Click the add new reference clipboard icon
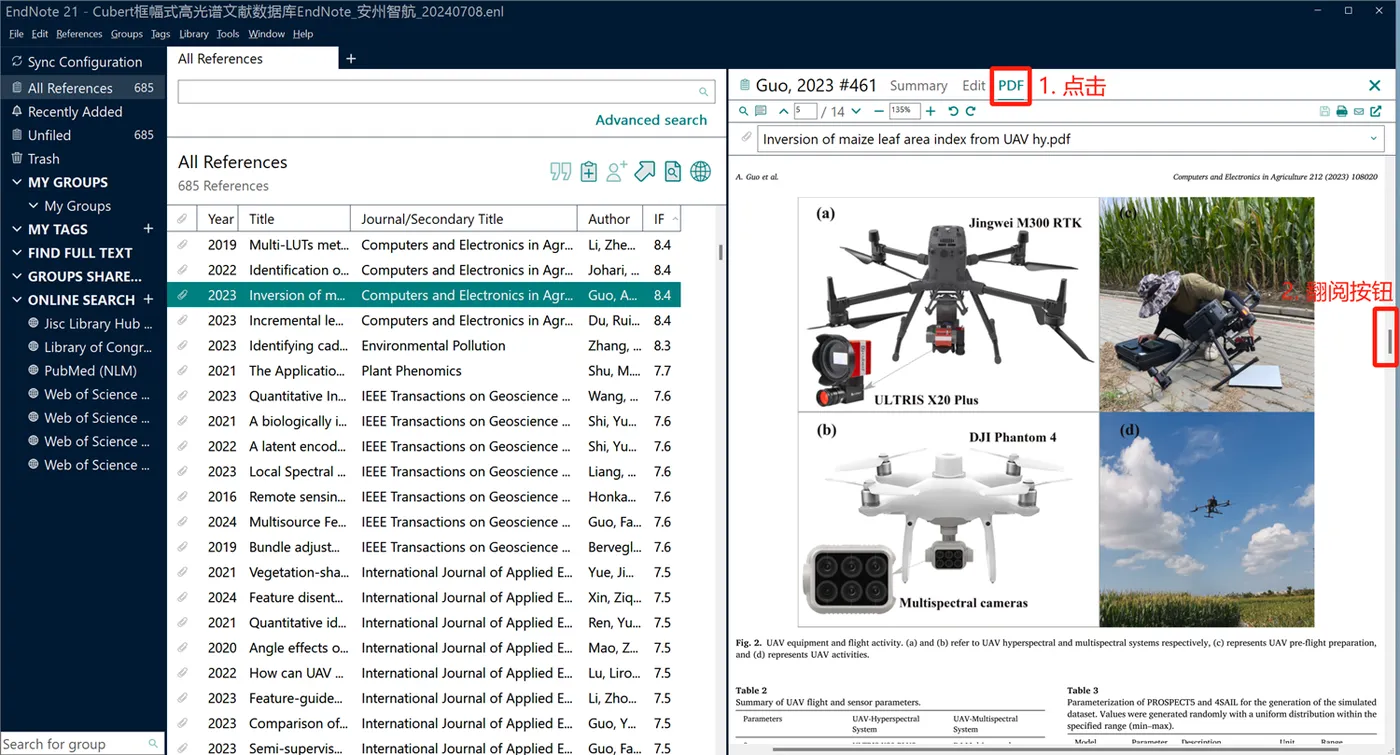Screen dimensions: 1400x755 pyautogui.click(x=589, y=172)
